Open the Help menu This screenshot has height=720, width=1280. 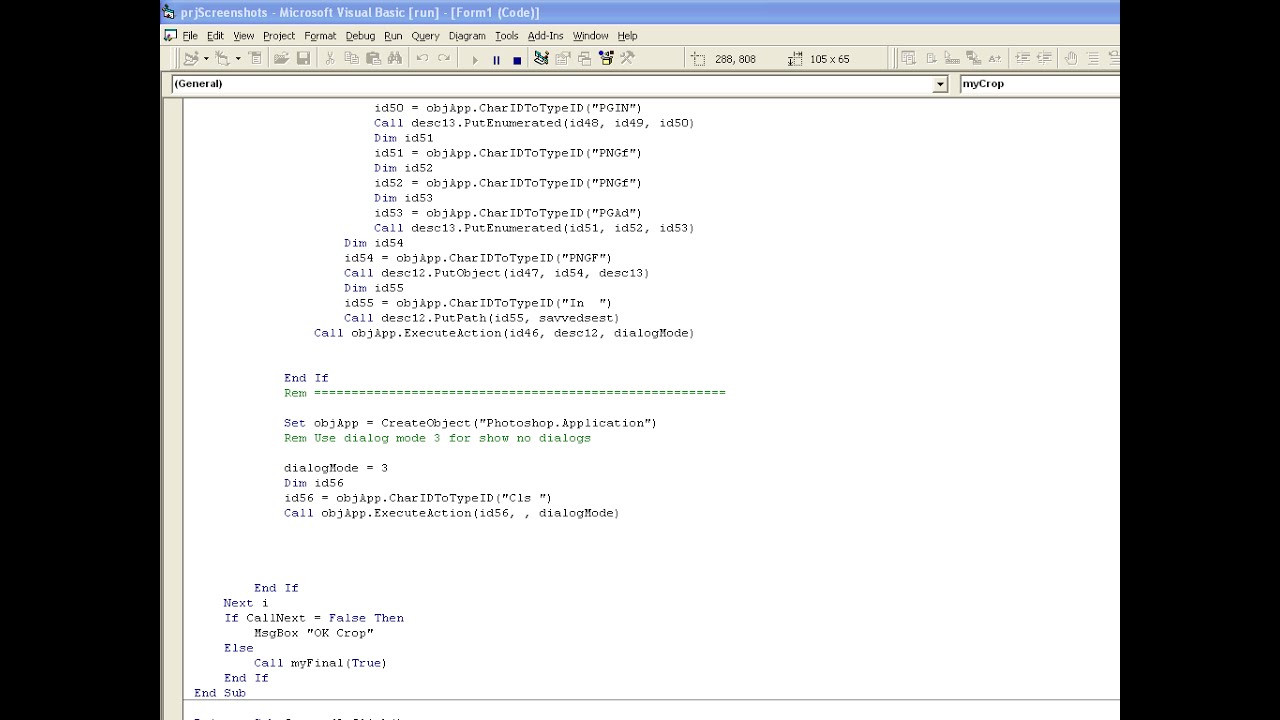click(627, 36)
